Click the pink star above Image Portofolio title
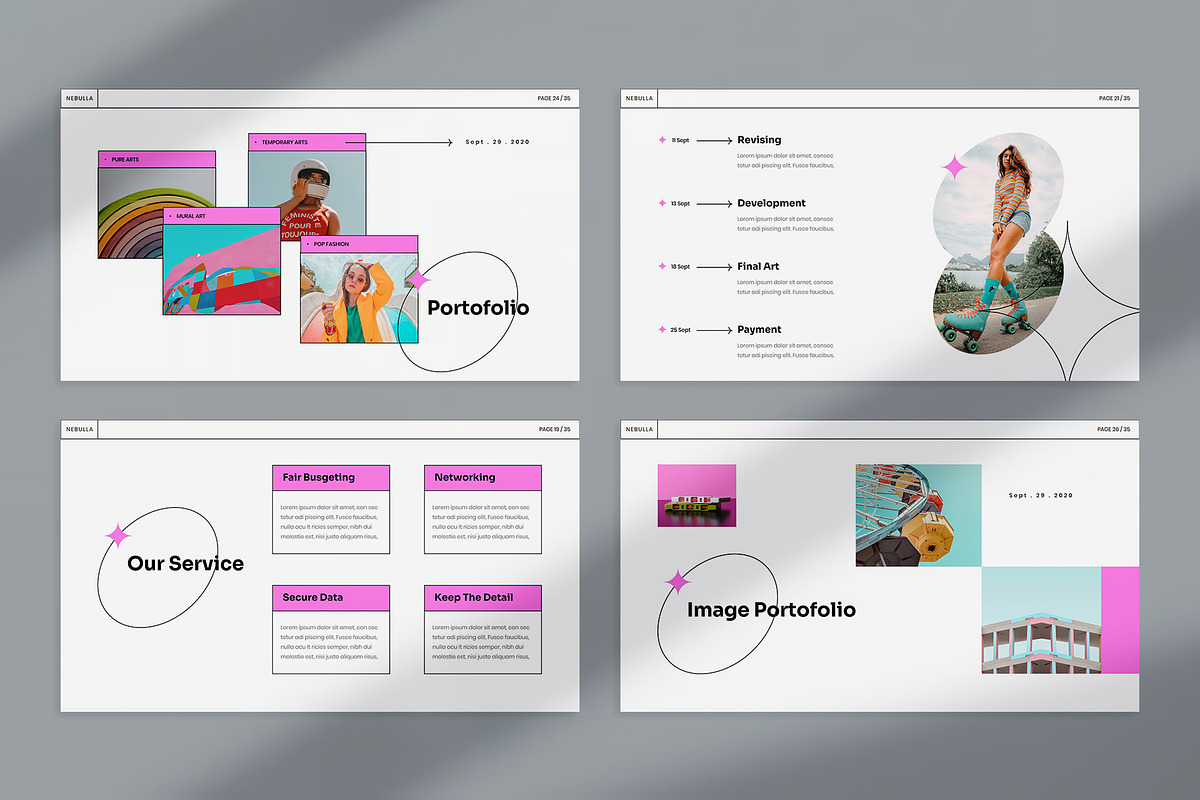The image size is (1200, 800). (678, 582)
